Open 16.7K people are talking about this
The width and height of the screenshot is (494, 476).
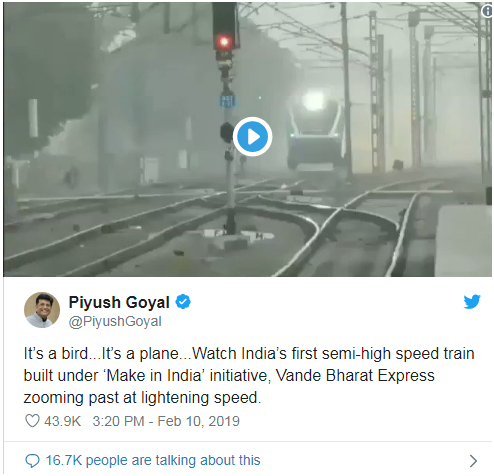tap(153, 460)
